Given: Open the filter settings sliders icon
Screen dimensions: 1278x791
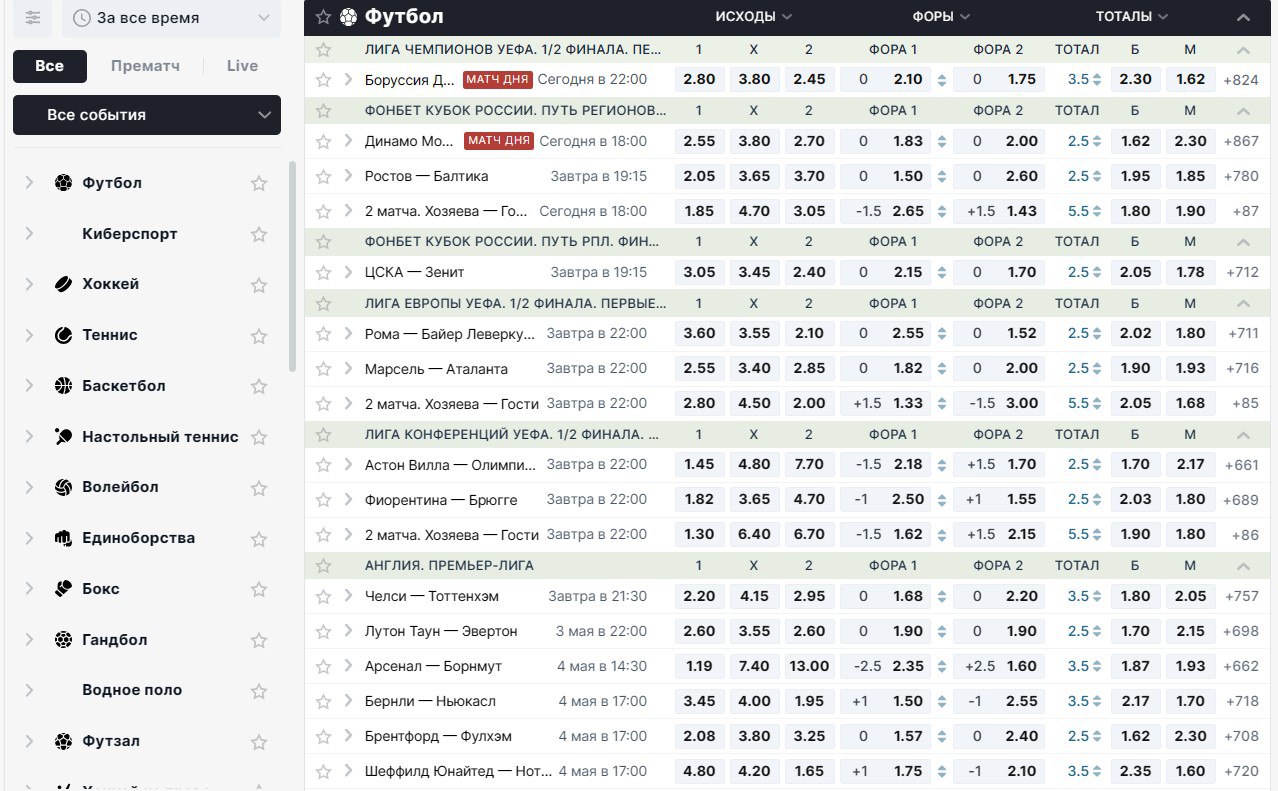Looking at the screenshot, I should (34, 18).
